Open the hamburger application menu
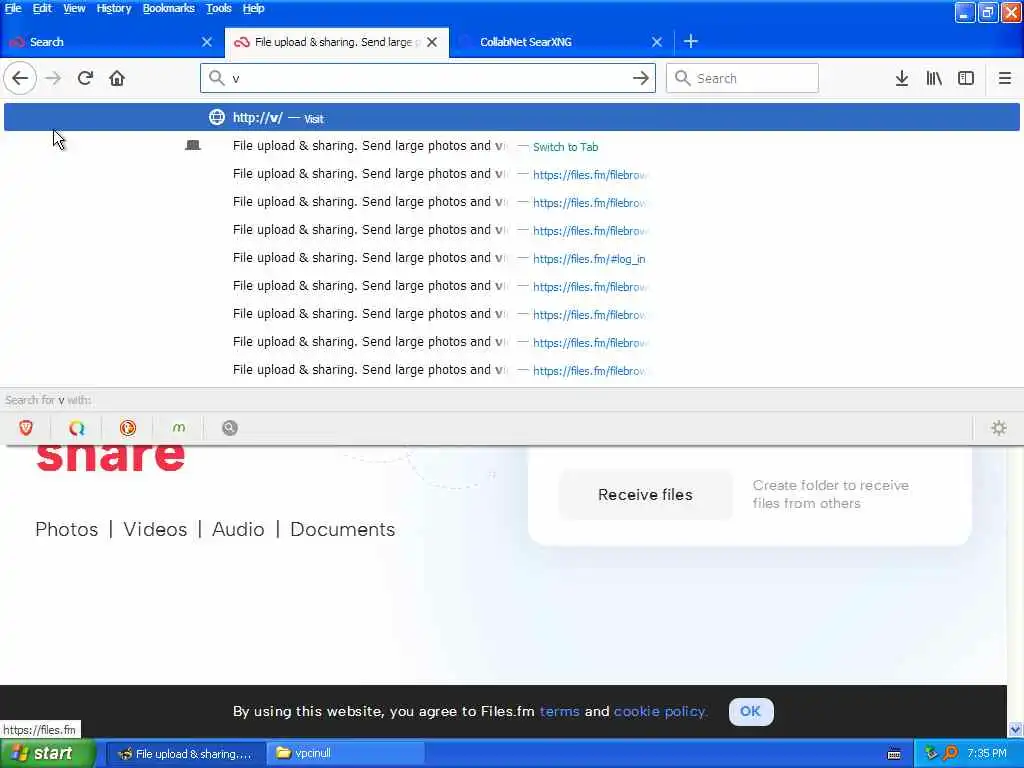The height and width of the screenshot is (768, 1024). click(1004, 78)
